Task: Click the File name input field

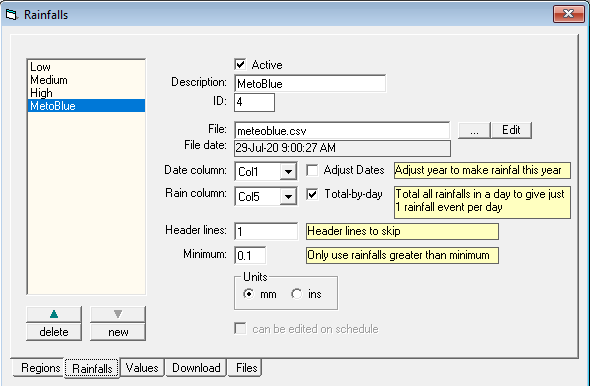Action: [342, 131]
